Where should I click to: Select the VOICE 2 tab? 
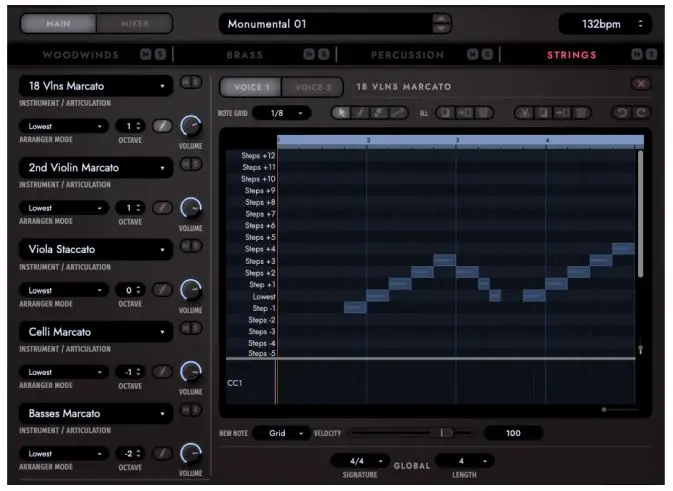coord(313,87)
